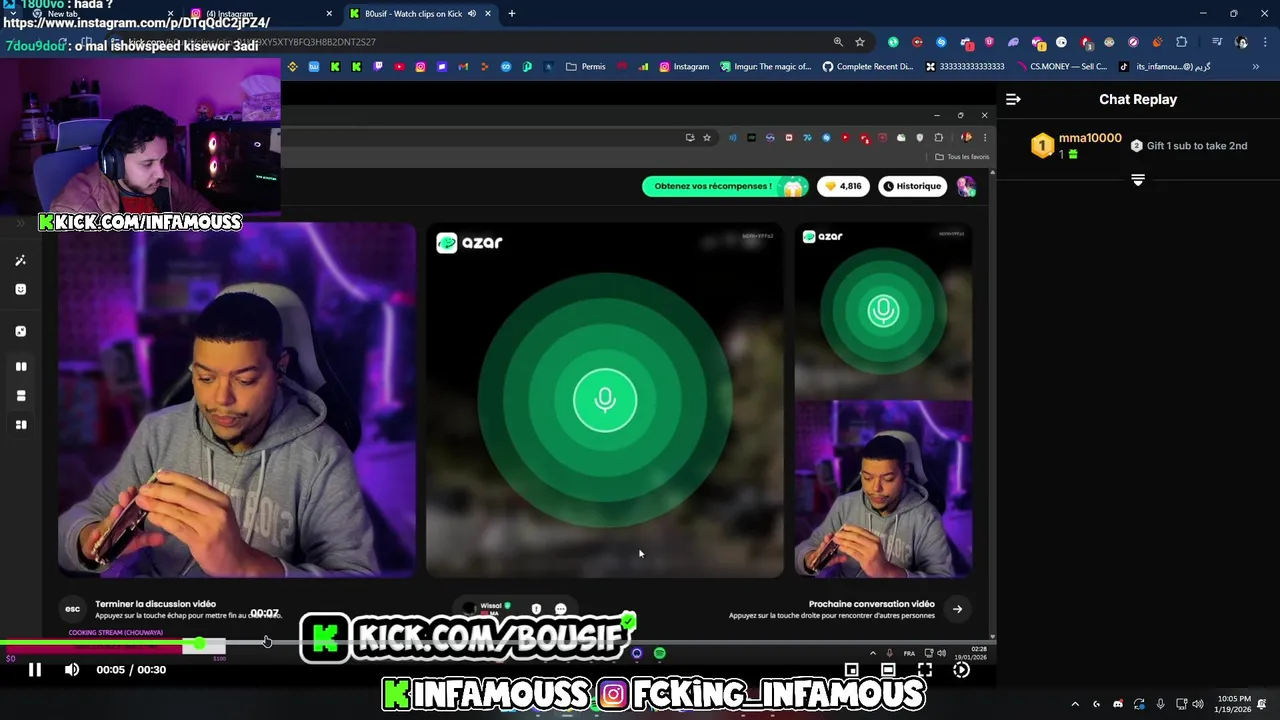1280x720 pixels.
Task: Open Tous les favoris folder
Action: 962,157
